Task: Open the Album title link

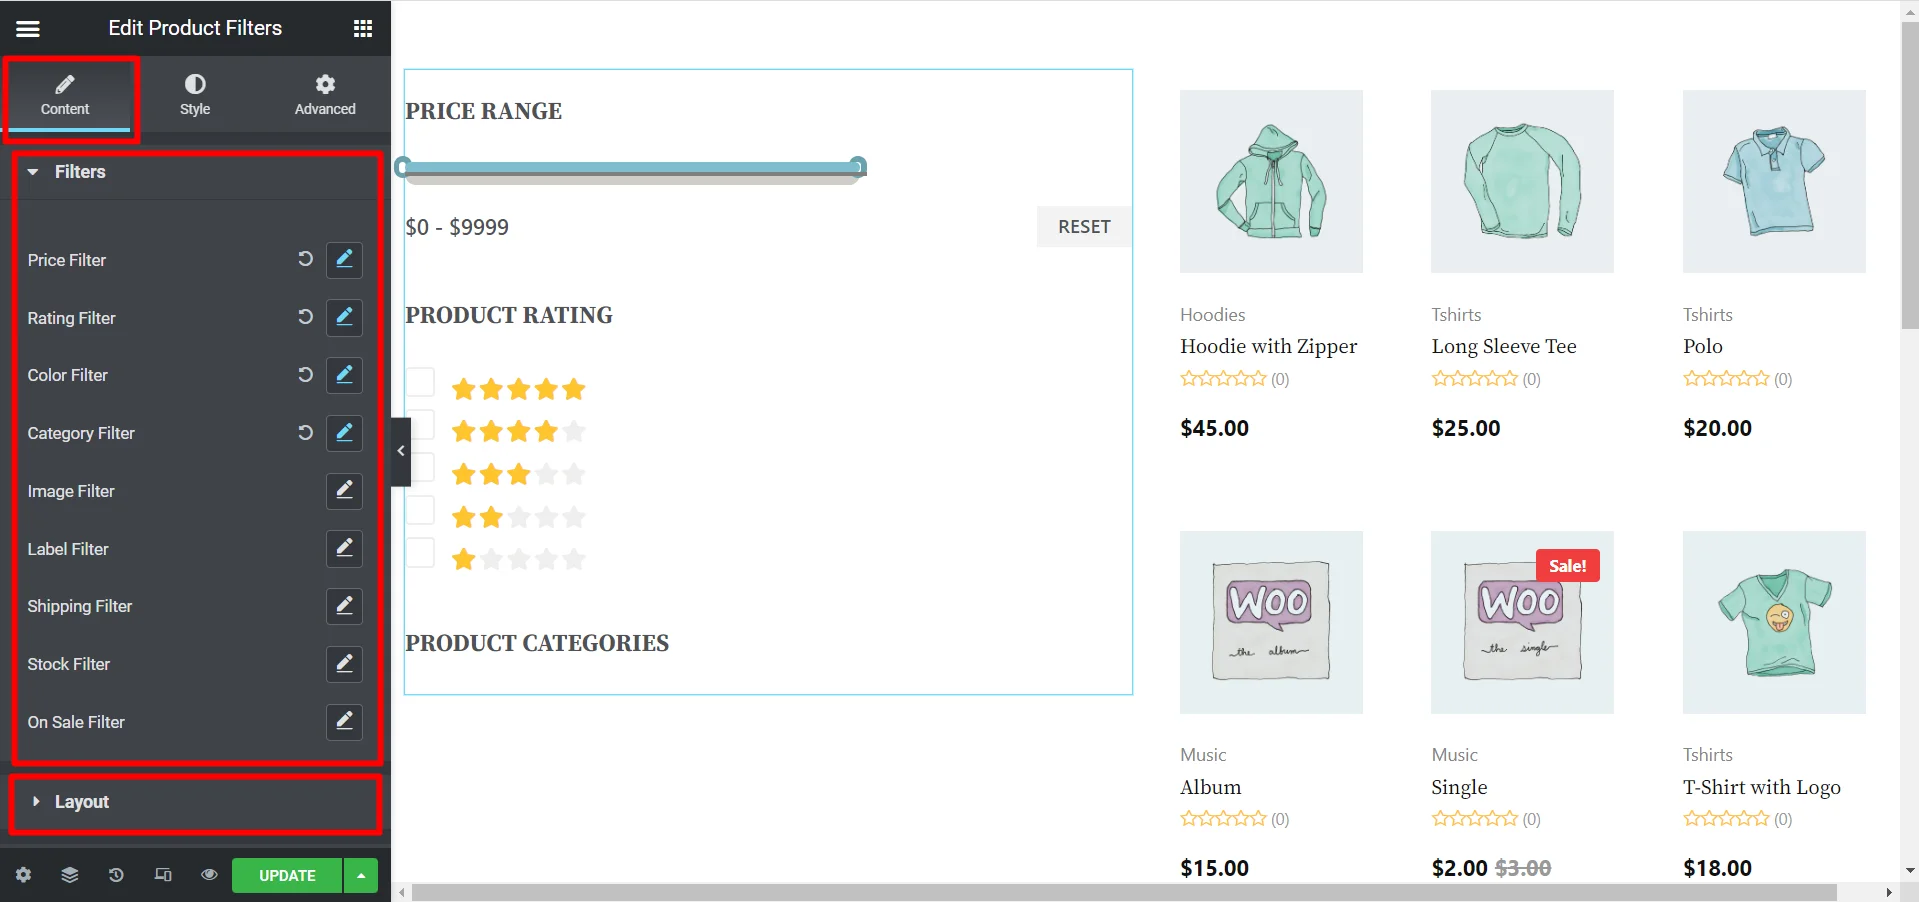Action: click(1210, 787)
